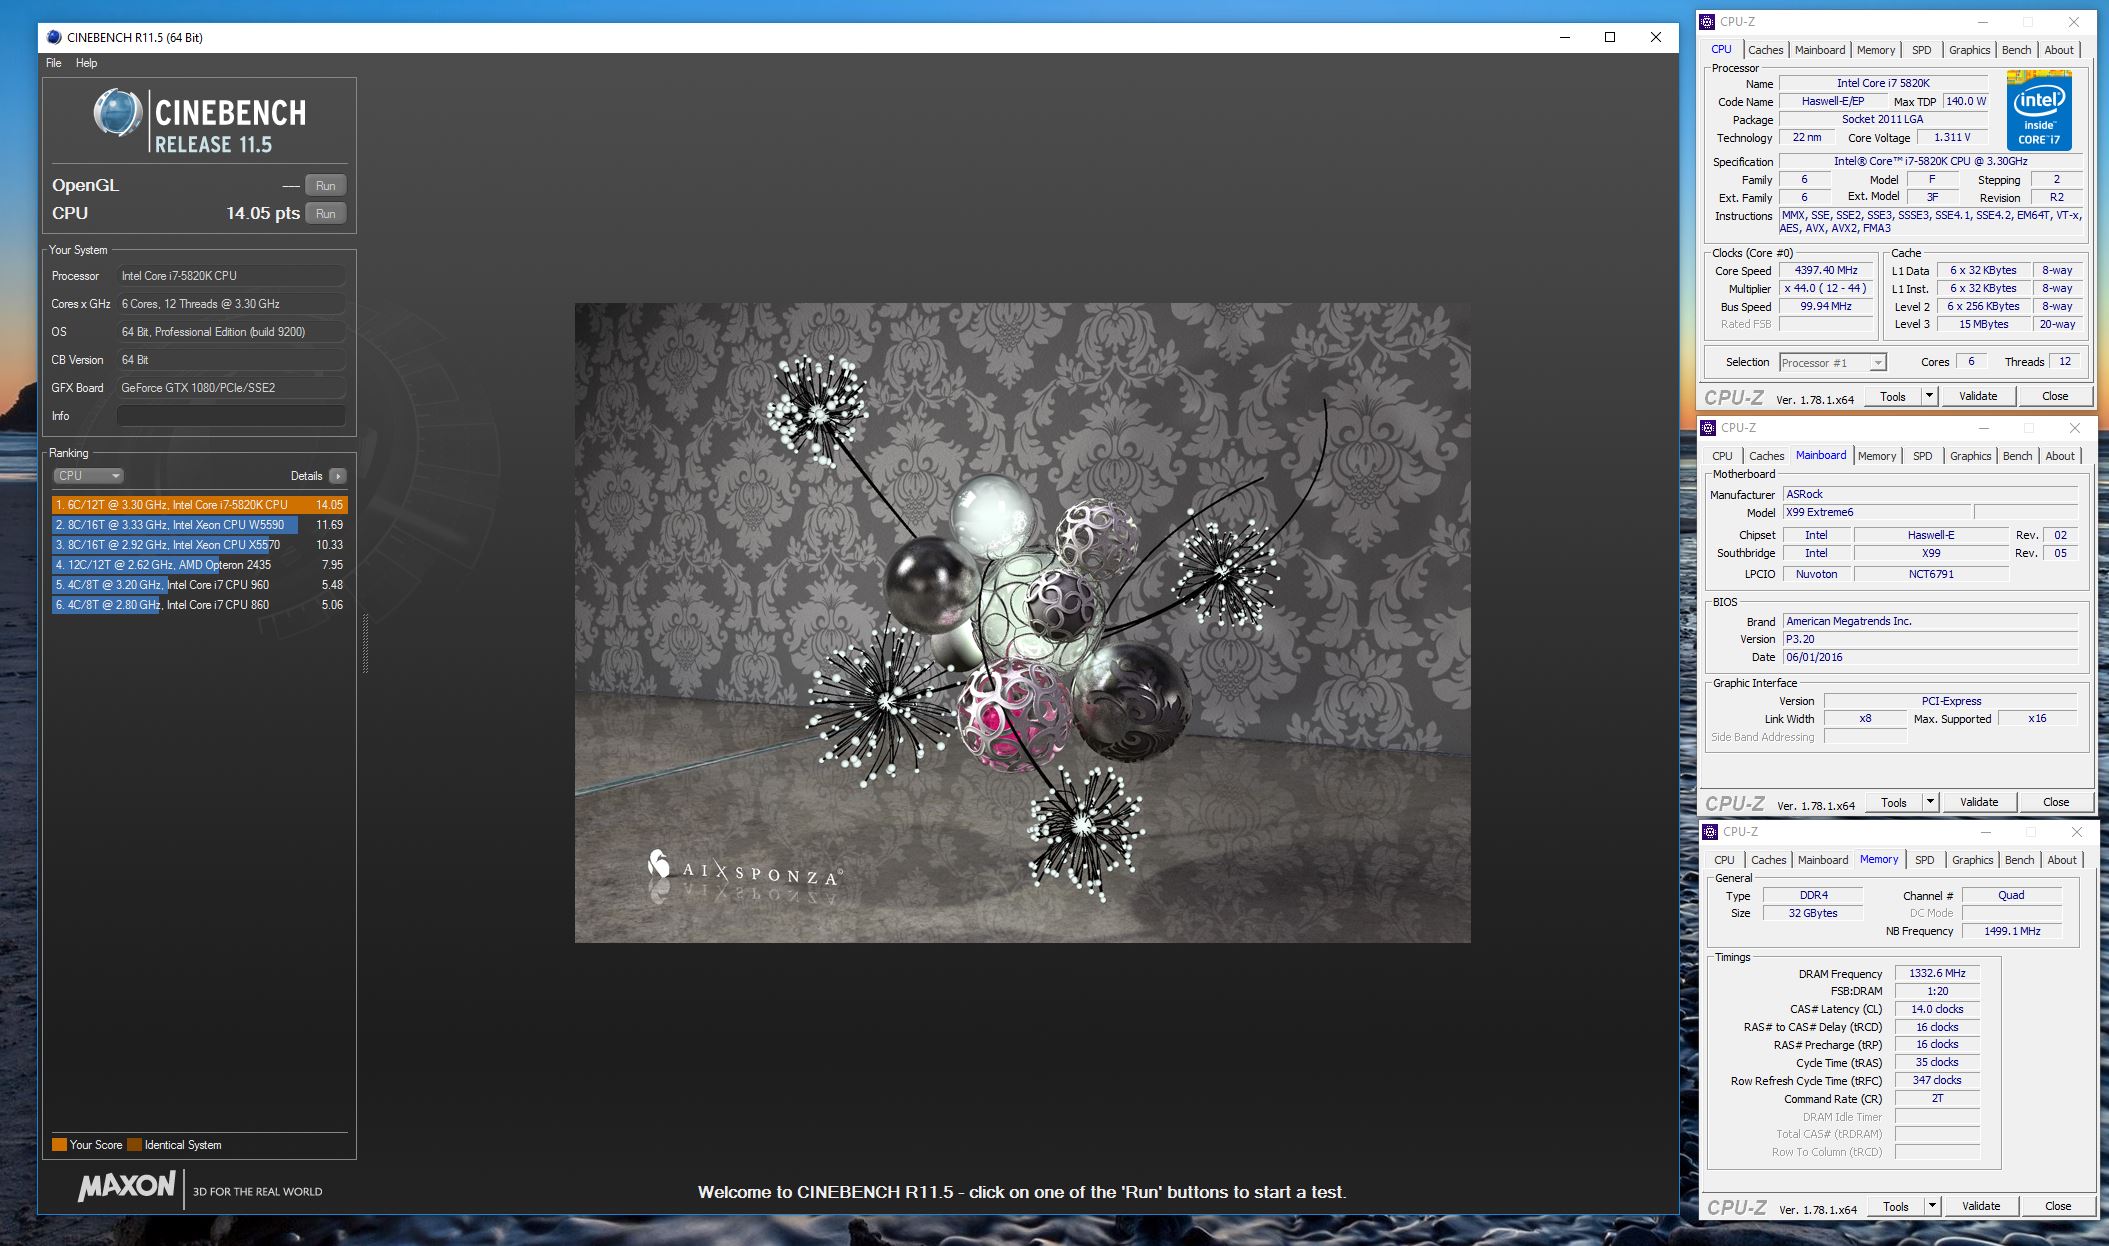Open About tab in top CPU-Z window

tap(2058, 50)
